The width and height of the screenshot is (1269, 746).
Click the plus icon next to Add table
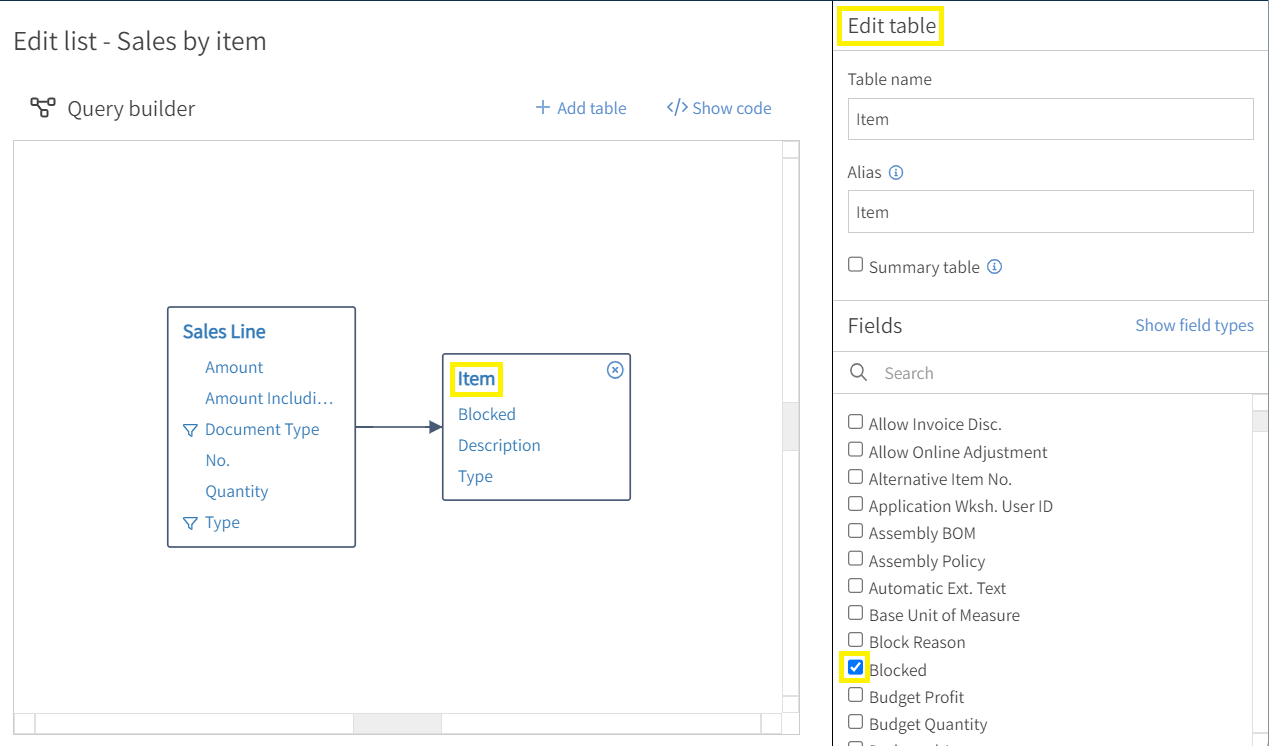542,107
